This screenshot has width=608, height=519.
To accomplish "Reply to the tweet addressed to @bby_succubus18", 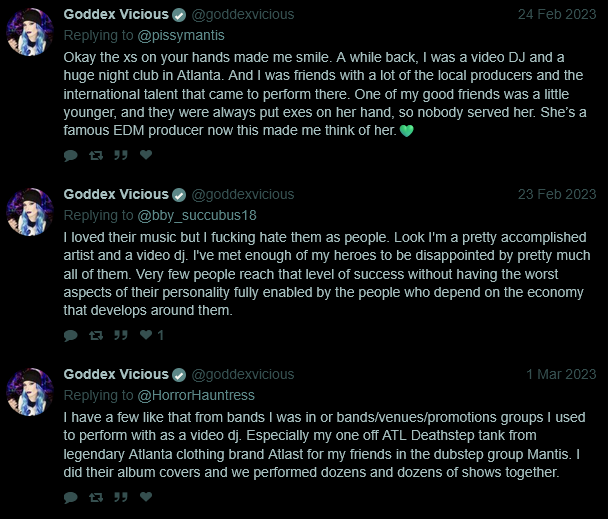I will click(x=70, y=335).
